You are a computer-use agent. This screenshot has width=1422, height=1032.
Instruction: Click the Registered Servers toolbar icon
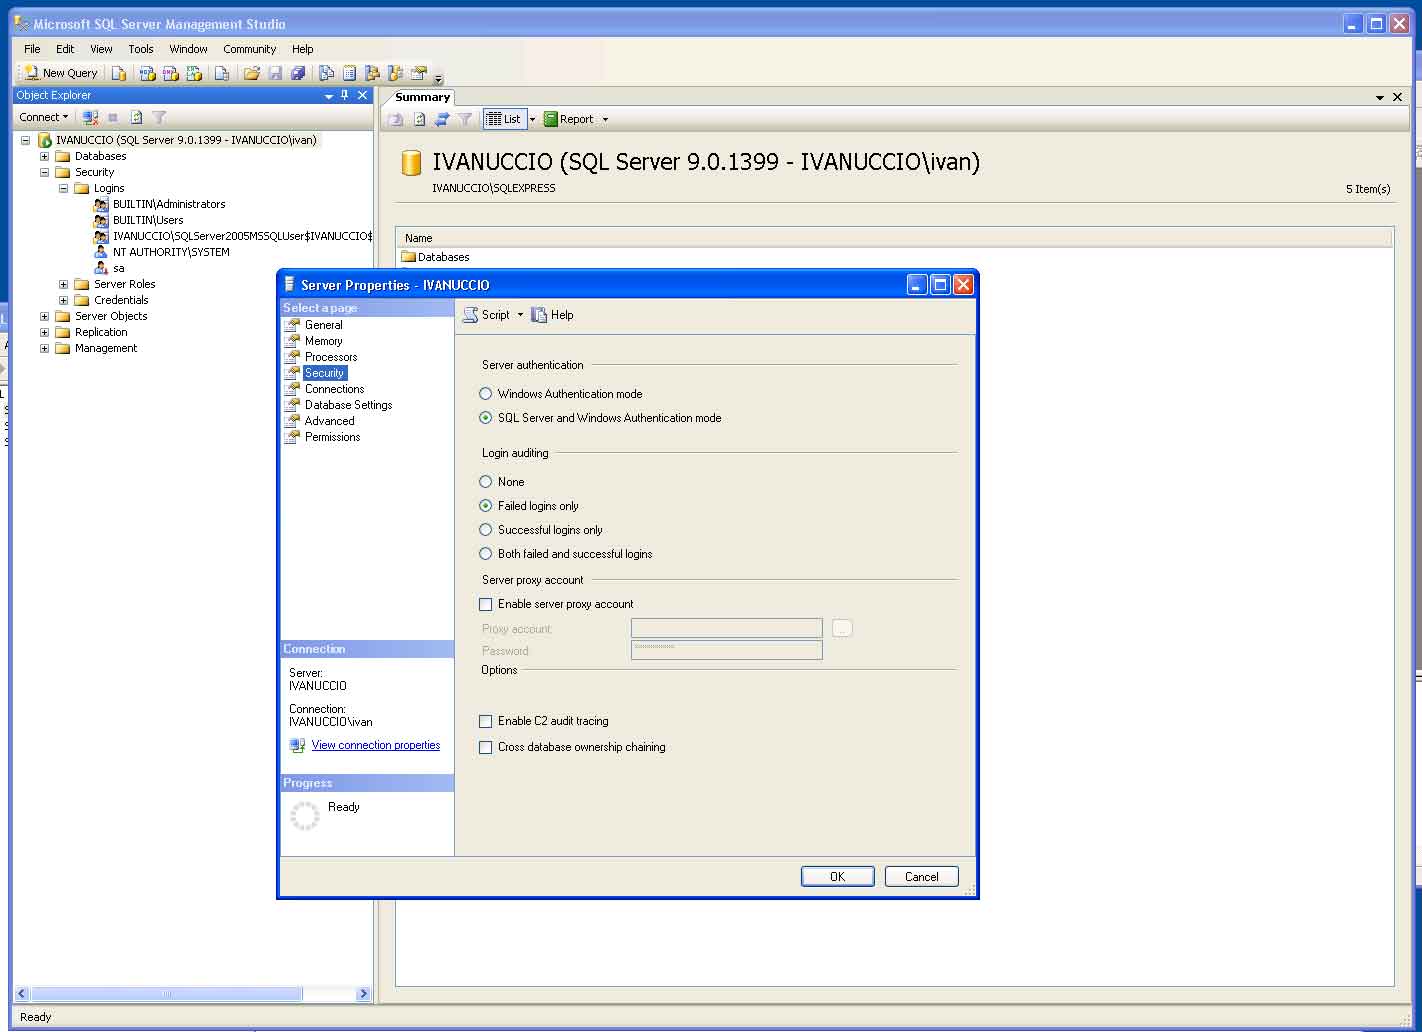(326, 73)
